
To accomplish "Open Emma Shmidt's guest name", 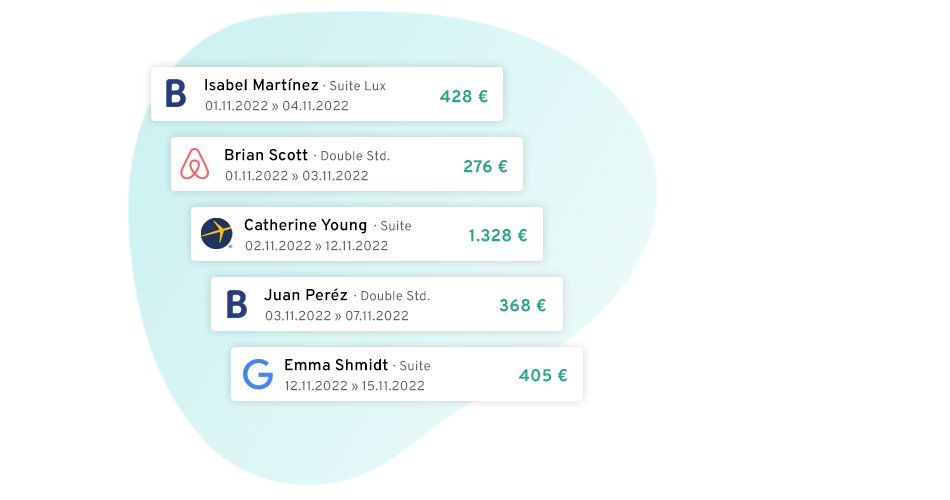I will [336, 365].
